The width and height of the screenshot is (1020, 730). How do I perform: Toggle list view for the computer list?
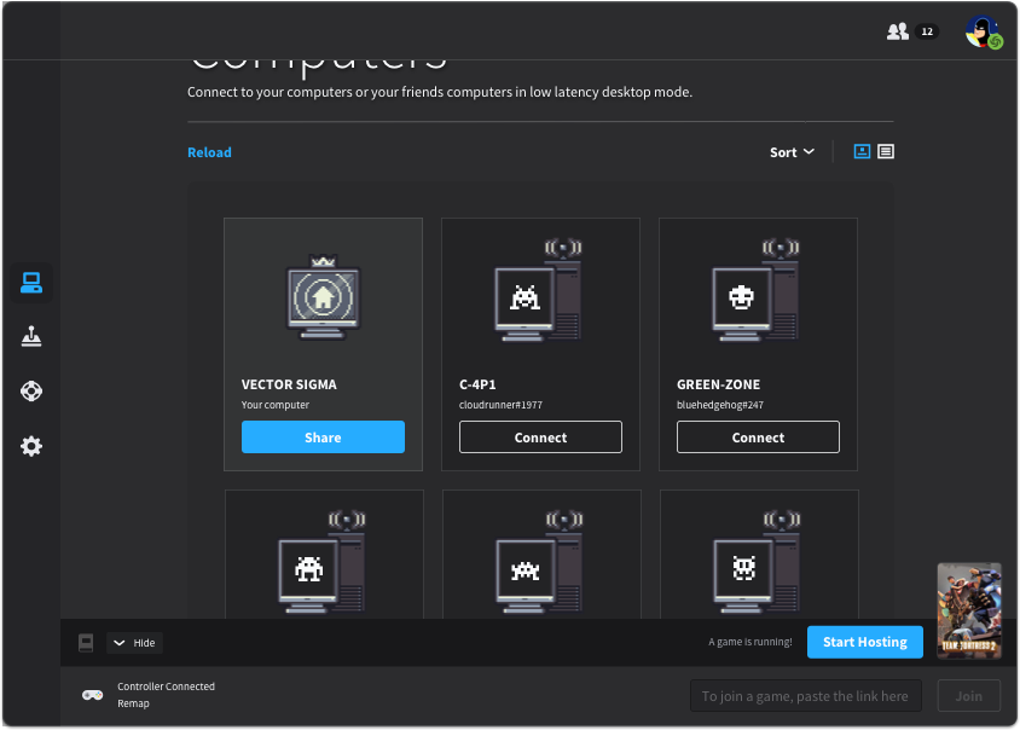(886, 151)
